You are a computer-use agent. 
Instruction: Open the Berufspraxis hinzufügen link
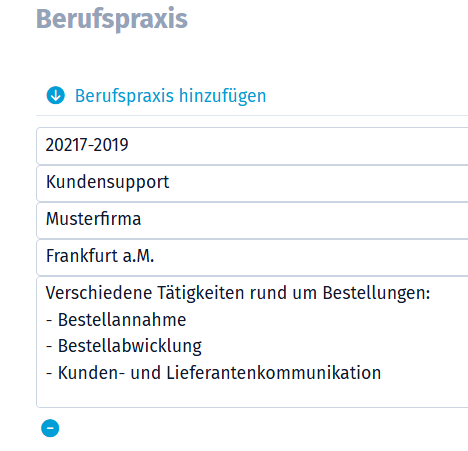coord(170,96)
